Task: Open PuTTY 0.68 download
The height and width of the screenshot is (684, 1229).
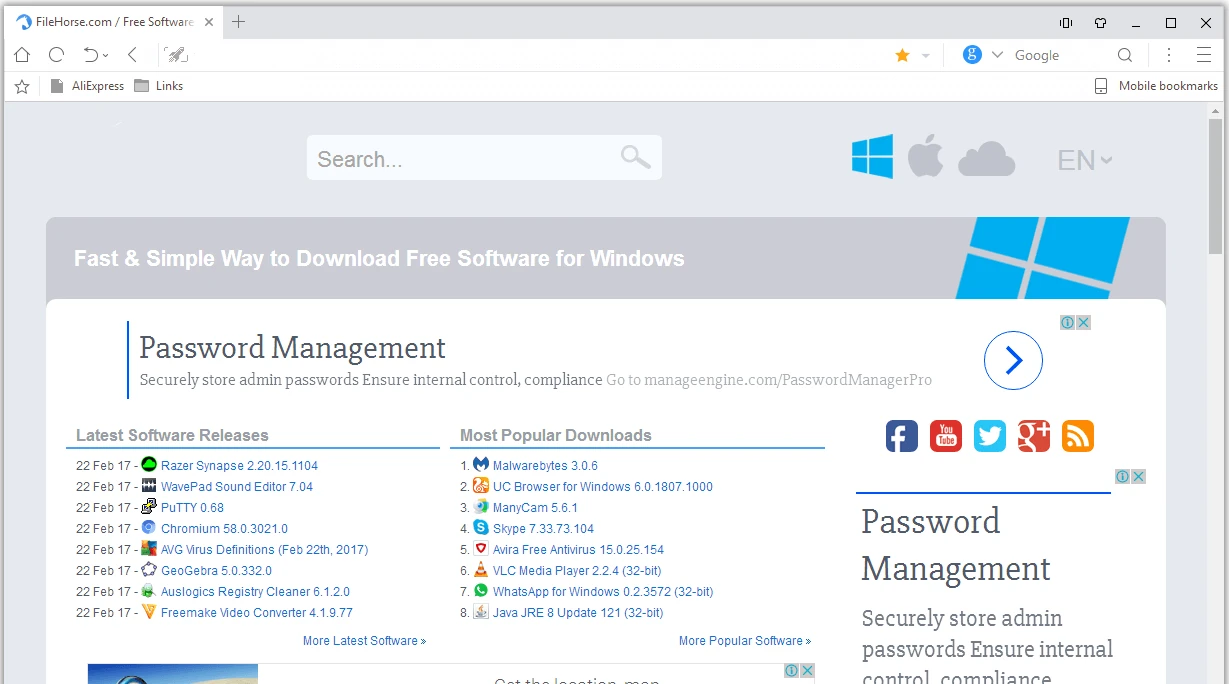Action: [192, 508]
